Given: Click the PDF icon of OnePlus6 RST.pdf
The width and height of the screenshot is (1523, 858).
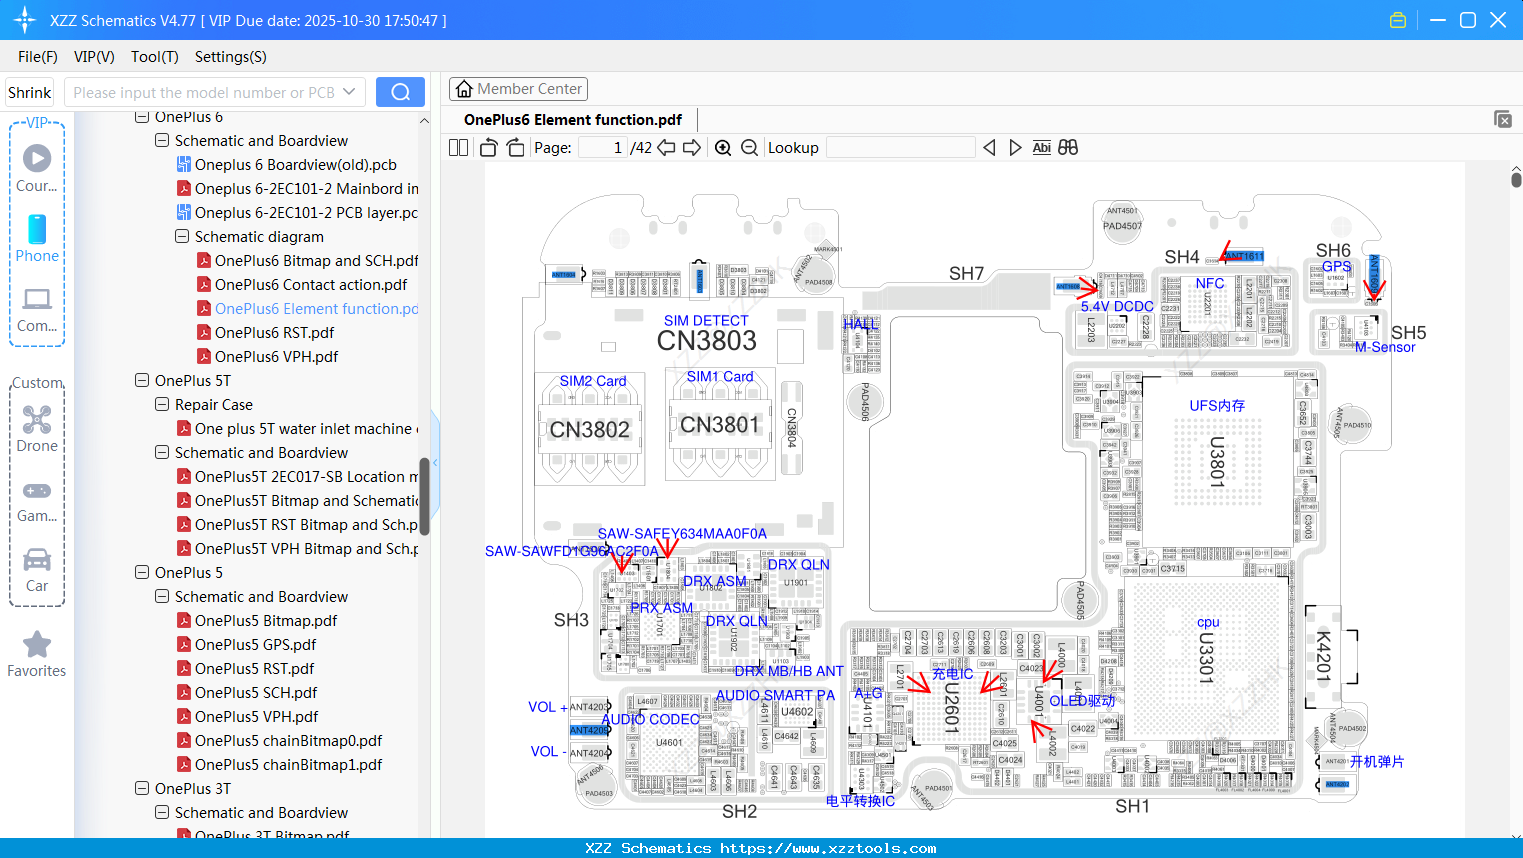Looking at the screenshot, I should 204,333.
